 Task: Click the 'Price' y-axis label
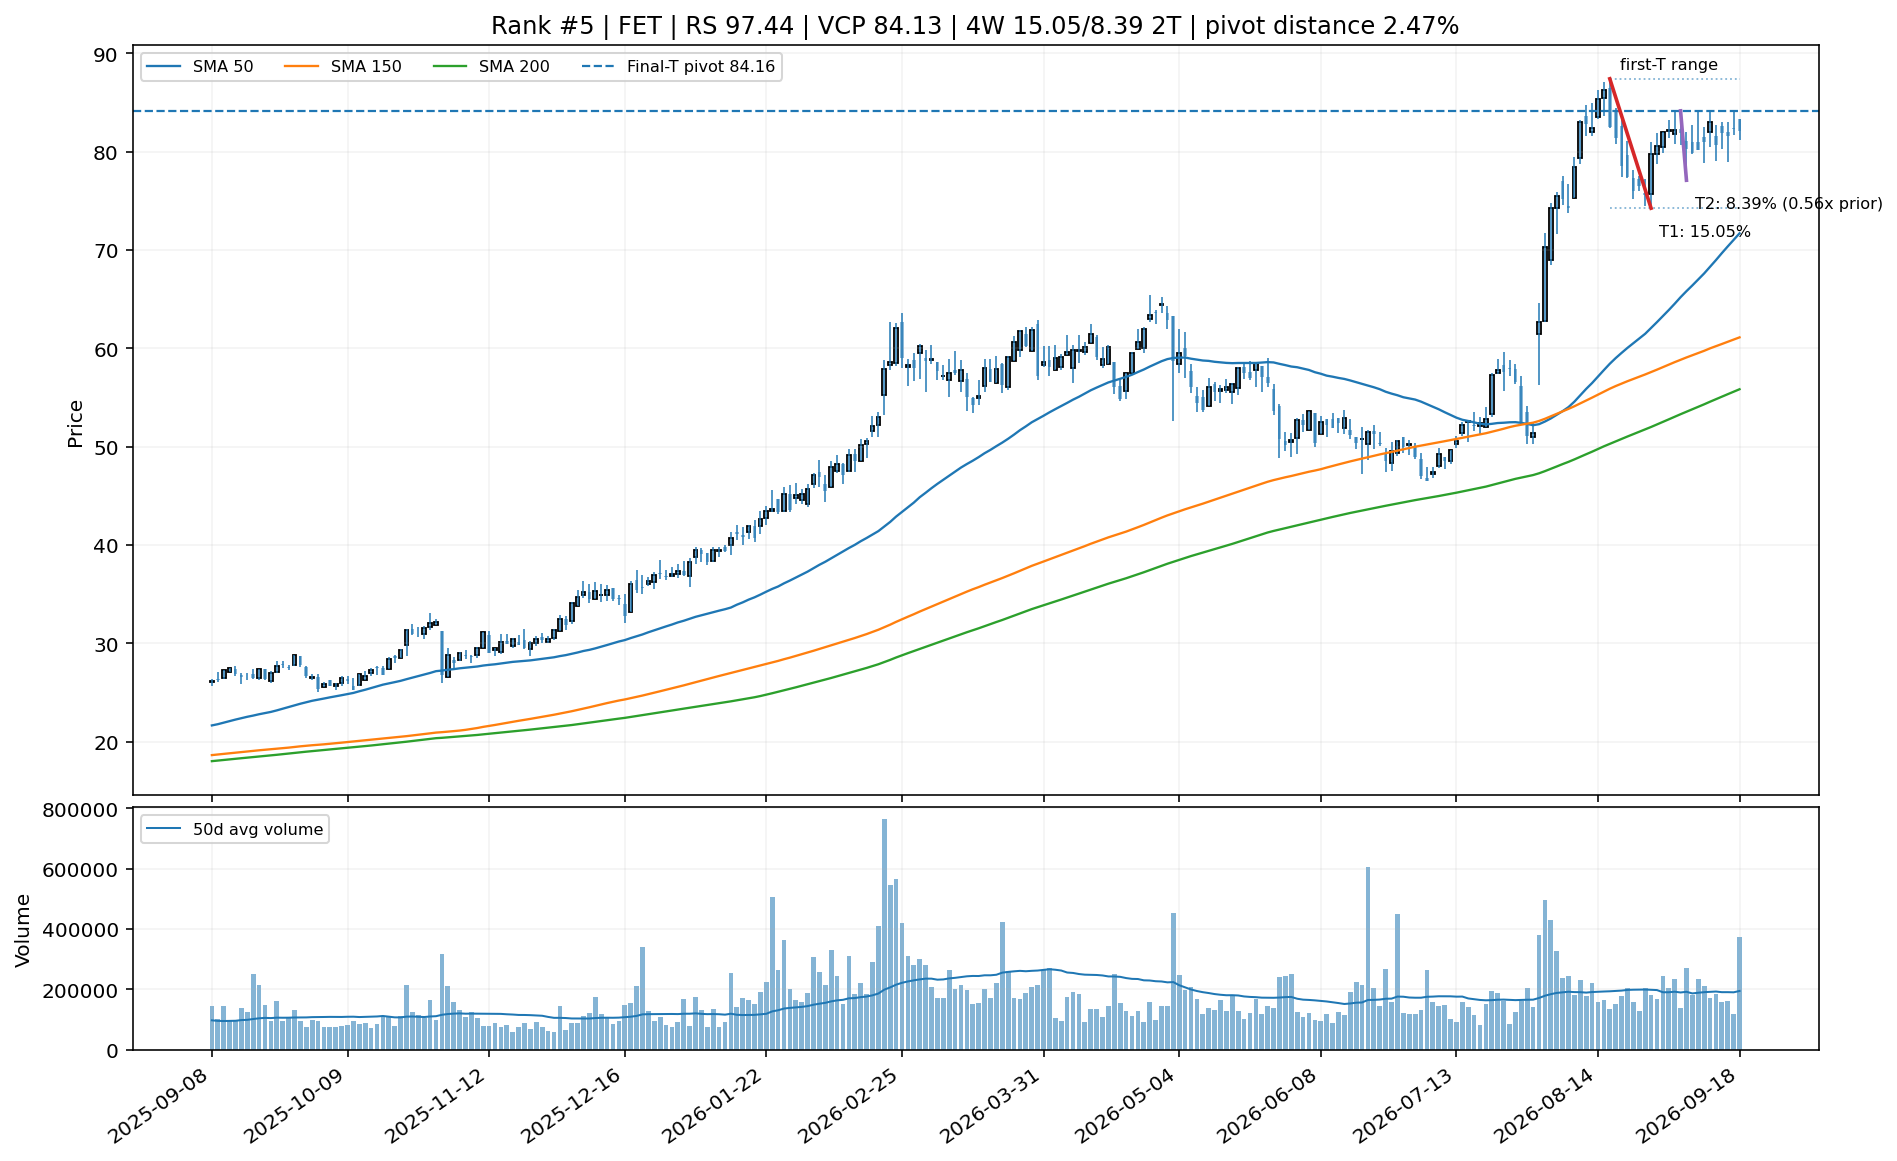[75, 423]
